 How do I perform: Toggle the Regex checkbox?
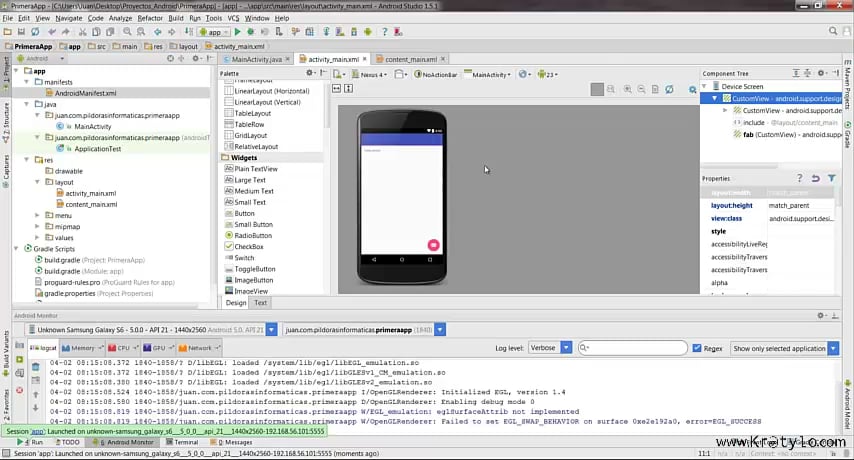point(697,348)
